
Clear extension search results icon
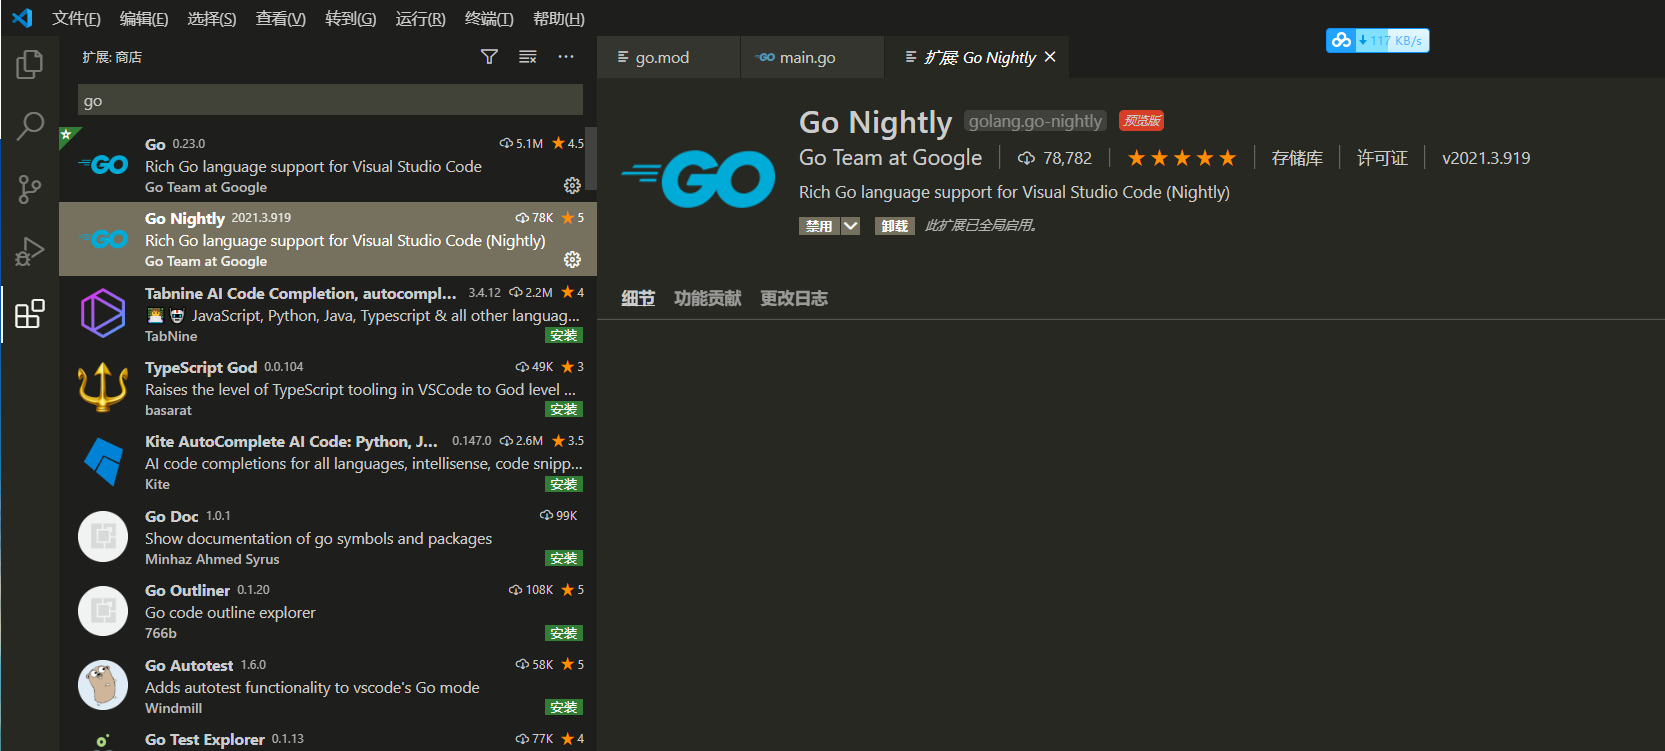tap(528, 57)
